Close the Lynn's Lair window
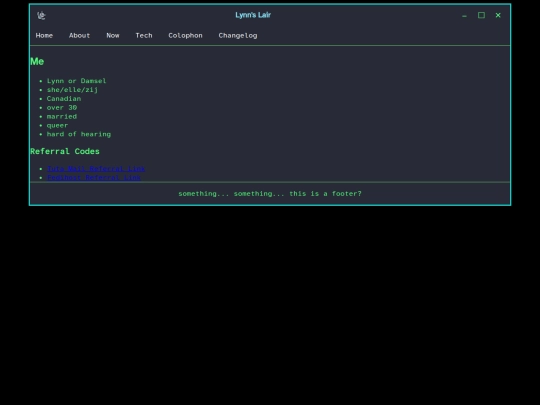The height and width of the screenshot is (405, 540). [498, 15]
